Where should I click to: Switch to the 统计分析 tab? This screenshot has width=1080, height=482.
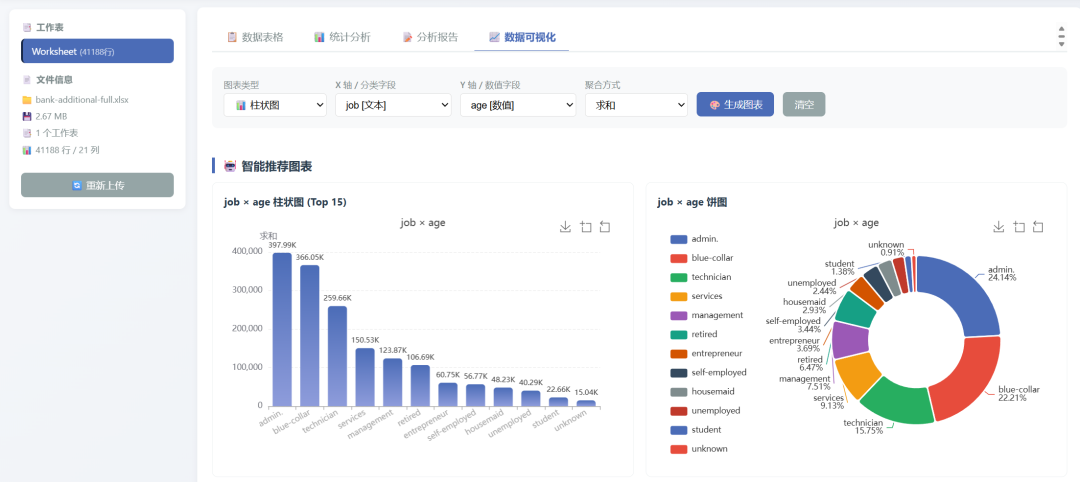coord(342,37)
